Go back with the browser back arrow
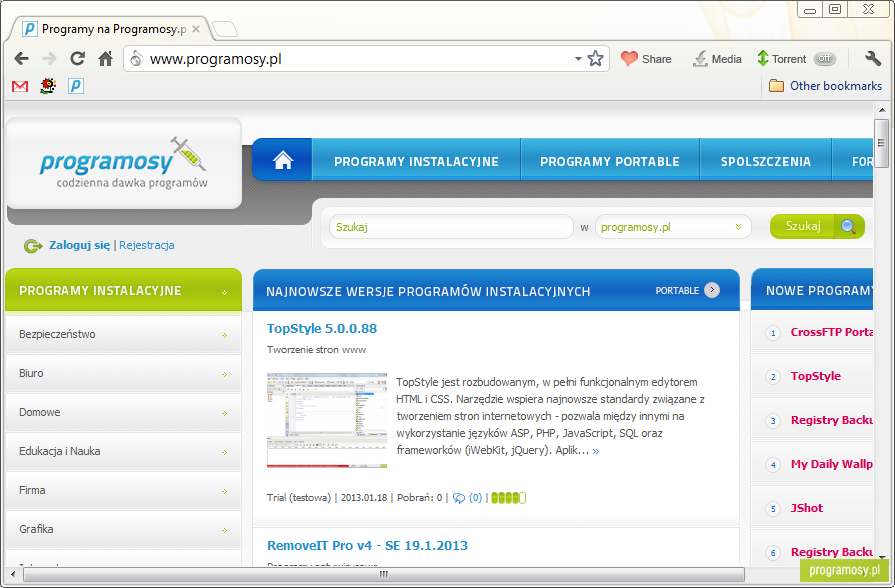The image size is (895, 588). coord(21,58)
